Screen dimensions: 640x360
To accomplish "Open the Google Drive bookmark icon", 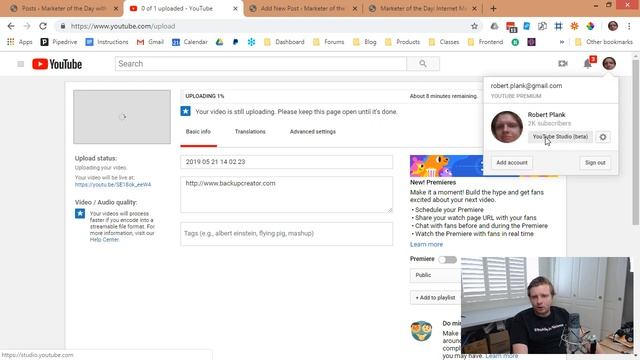I will tap(220, 42).
